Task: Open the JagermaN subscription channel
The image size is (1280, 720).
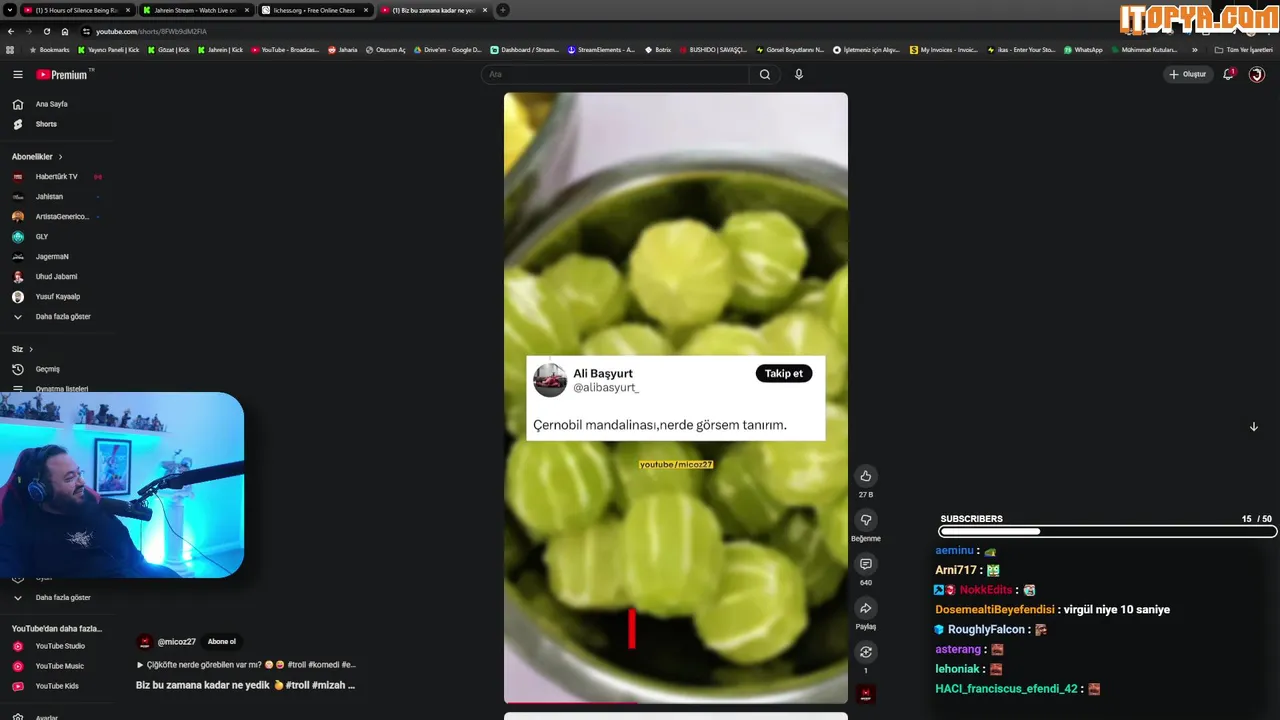Action: (52, 257)
